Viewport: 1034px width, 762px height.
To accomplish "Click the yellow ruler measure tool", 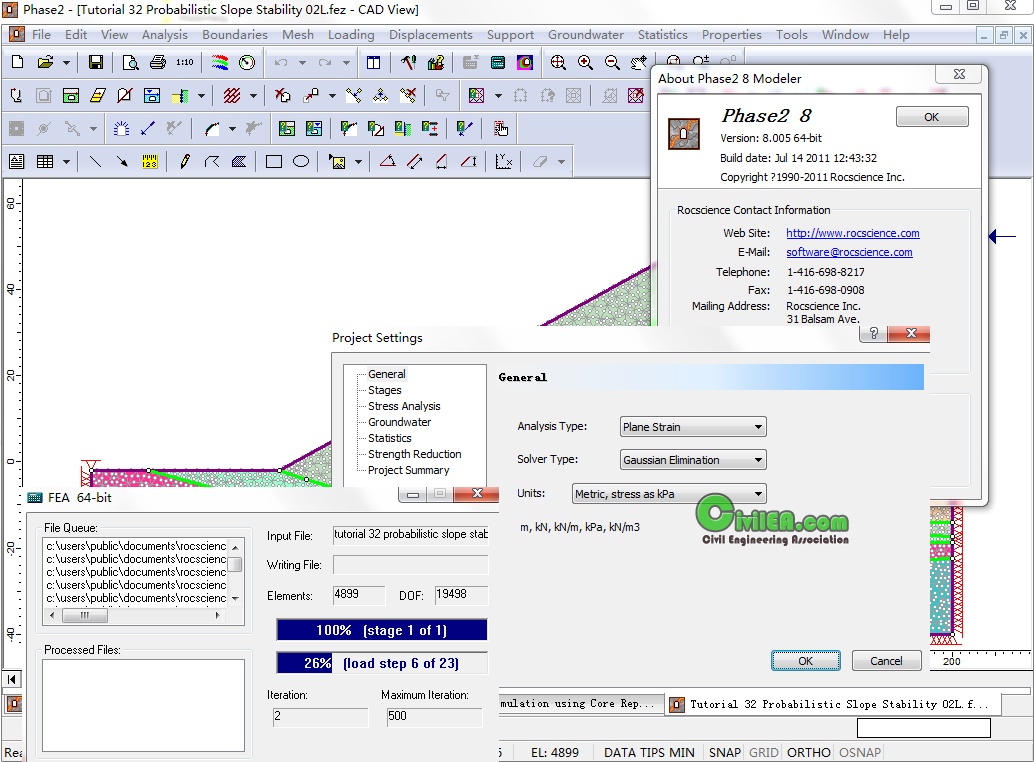I will (x=149, y=161).
